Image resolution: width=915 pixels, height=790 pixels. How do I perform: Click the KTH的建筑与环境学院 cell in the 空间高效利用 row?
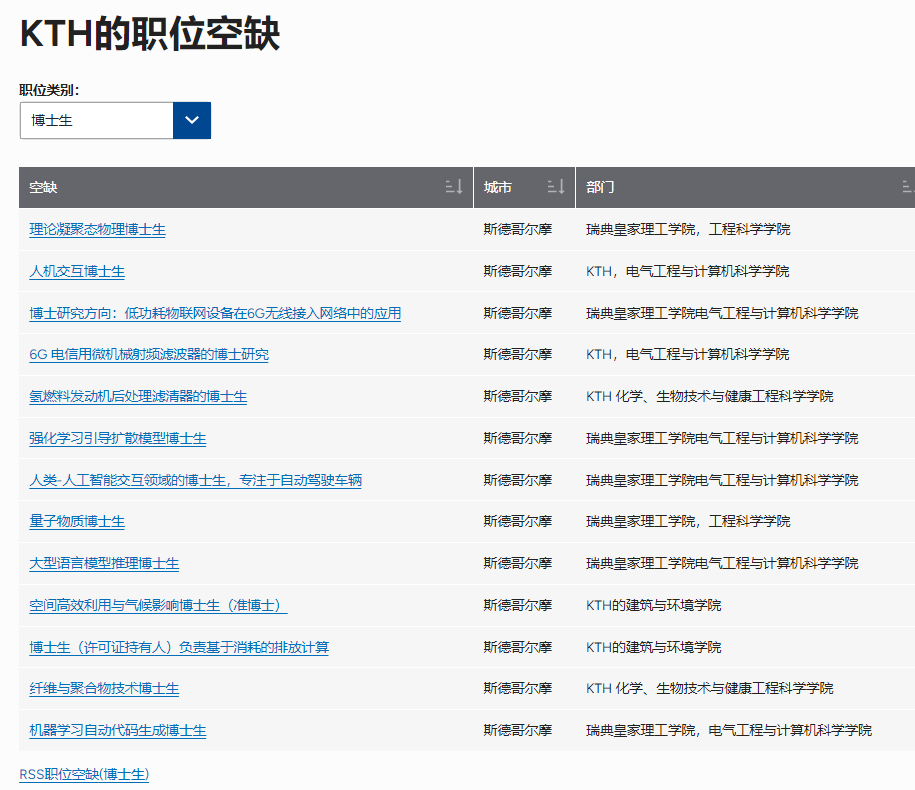[x=654, y=605]
